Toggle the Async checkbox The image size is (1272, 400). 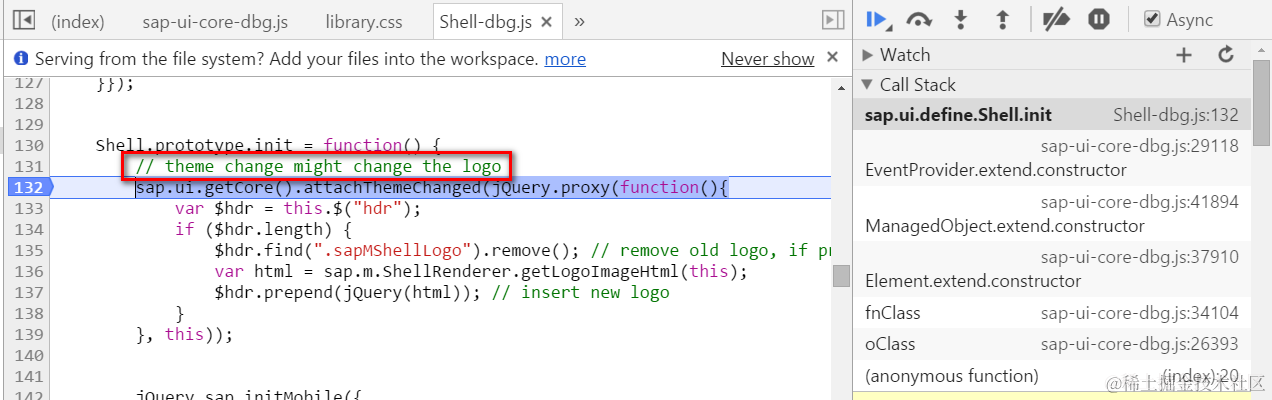click(x=1152, y=19)
